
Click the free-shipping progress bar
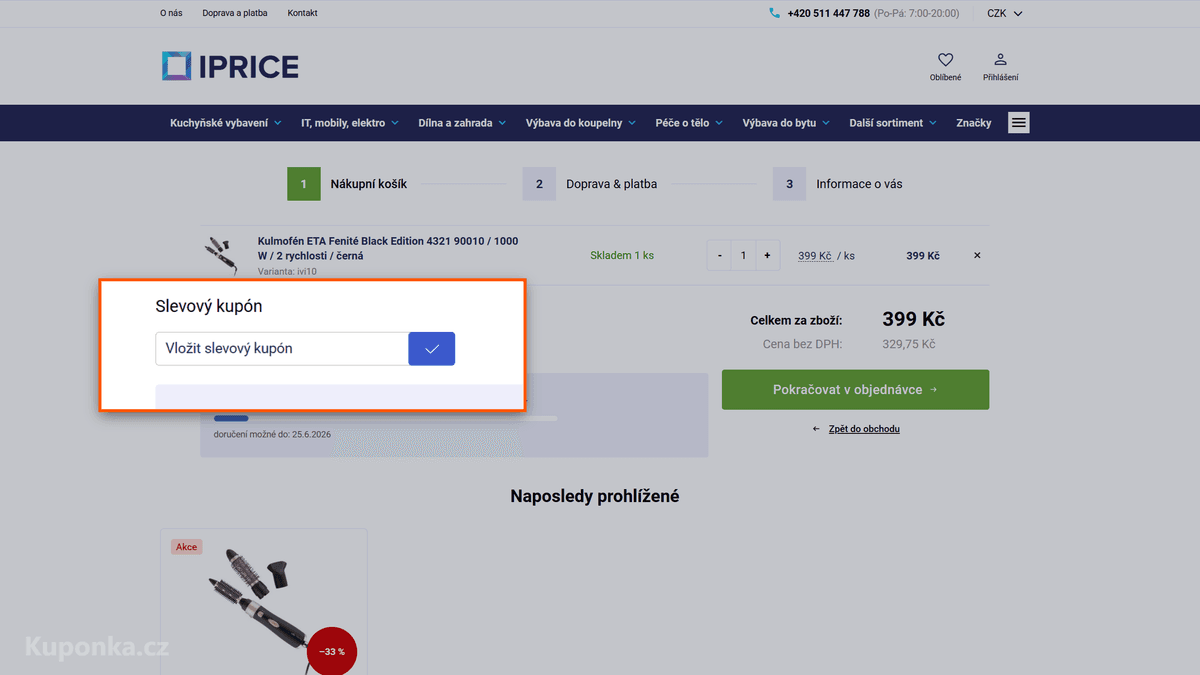[385, 418]
